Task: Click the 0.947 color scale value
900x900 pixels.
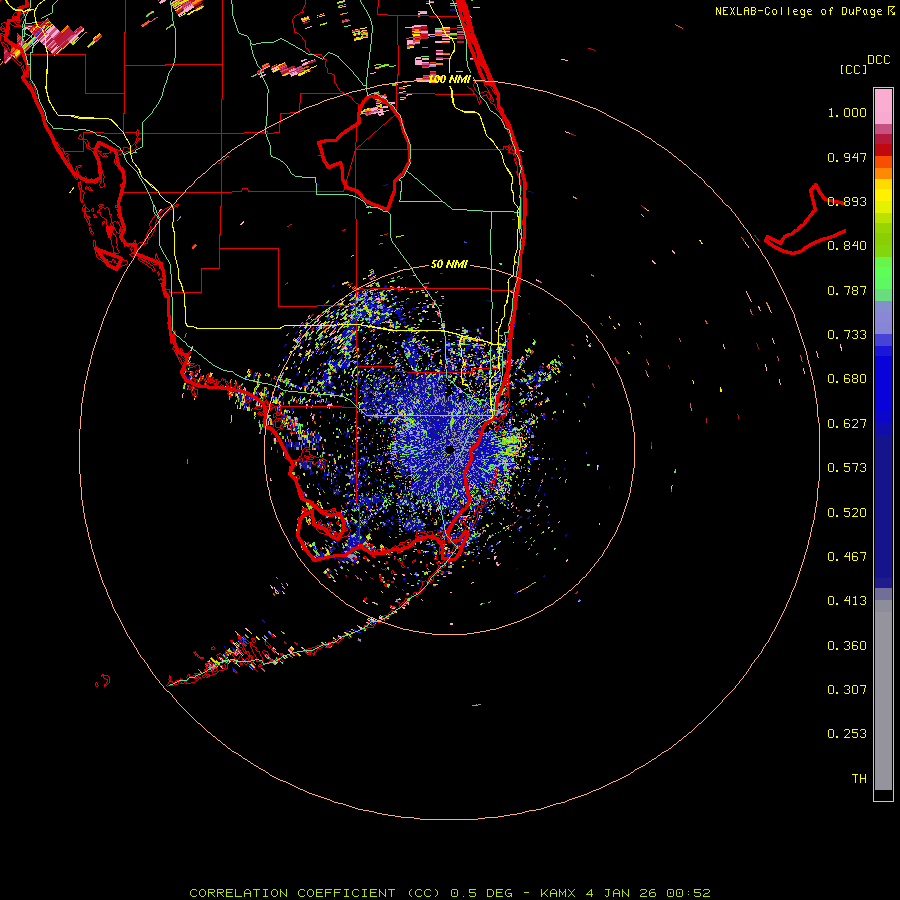Action: 847,157
